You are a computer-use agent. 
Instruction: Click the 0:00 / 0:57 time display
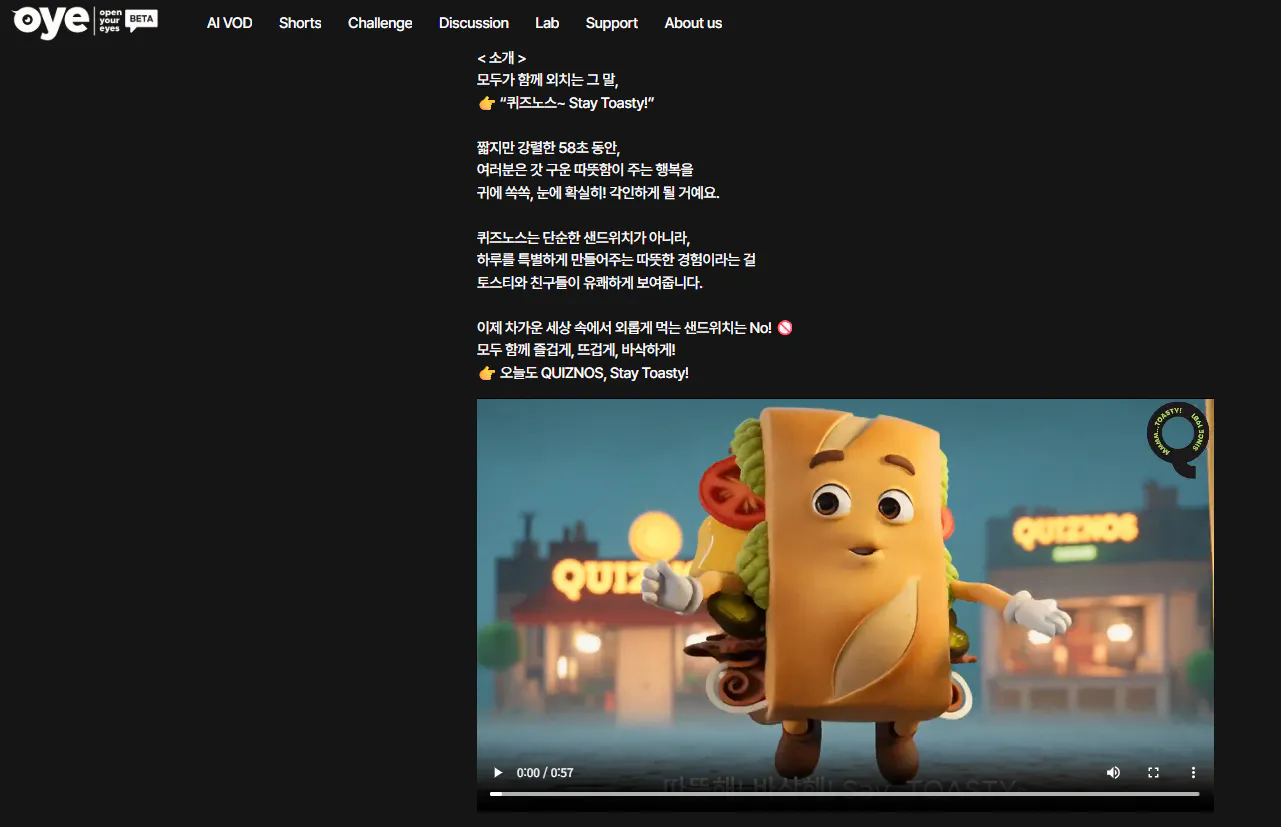(x=545, y=773)
